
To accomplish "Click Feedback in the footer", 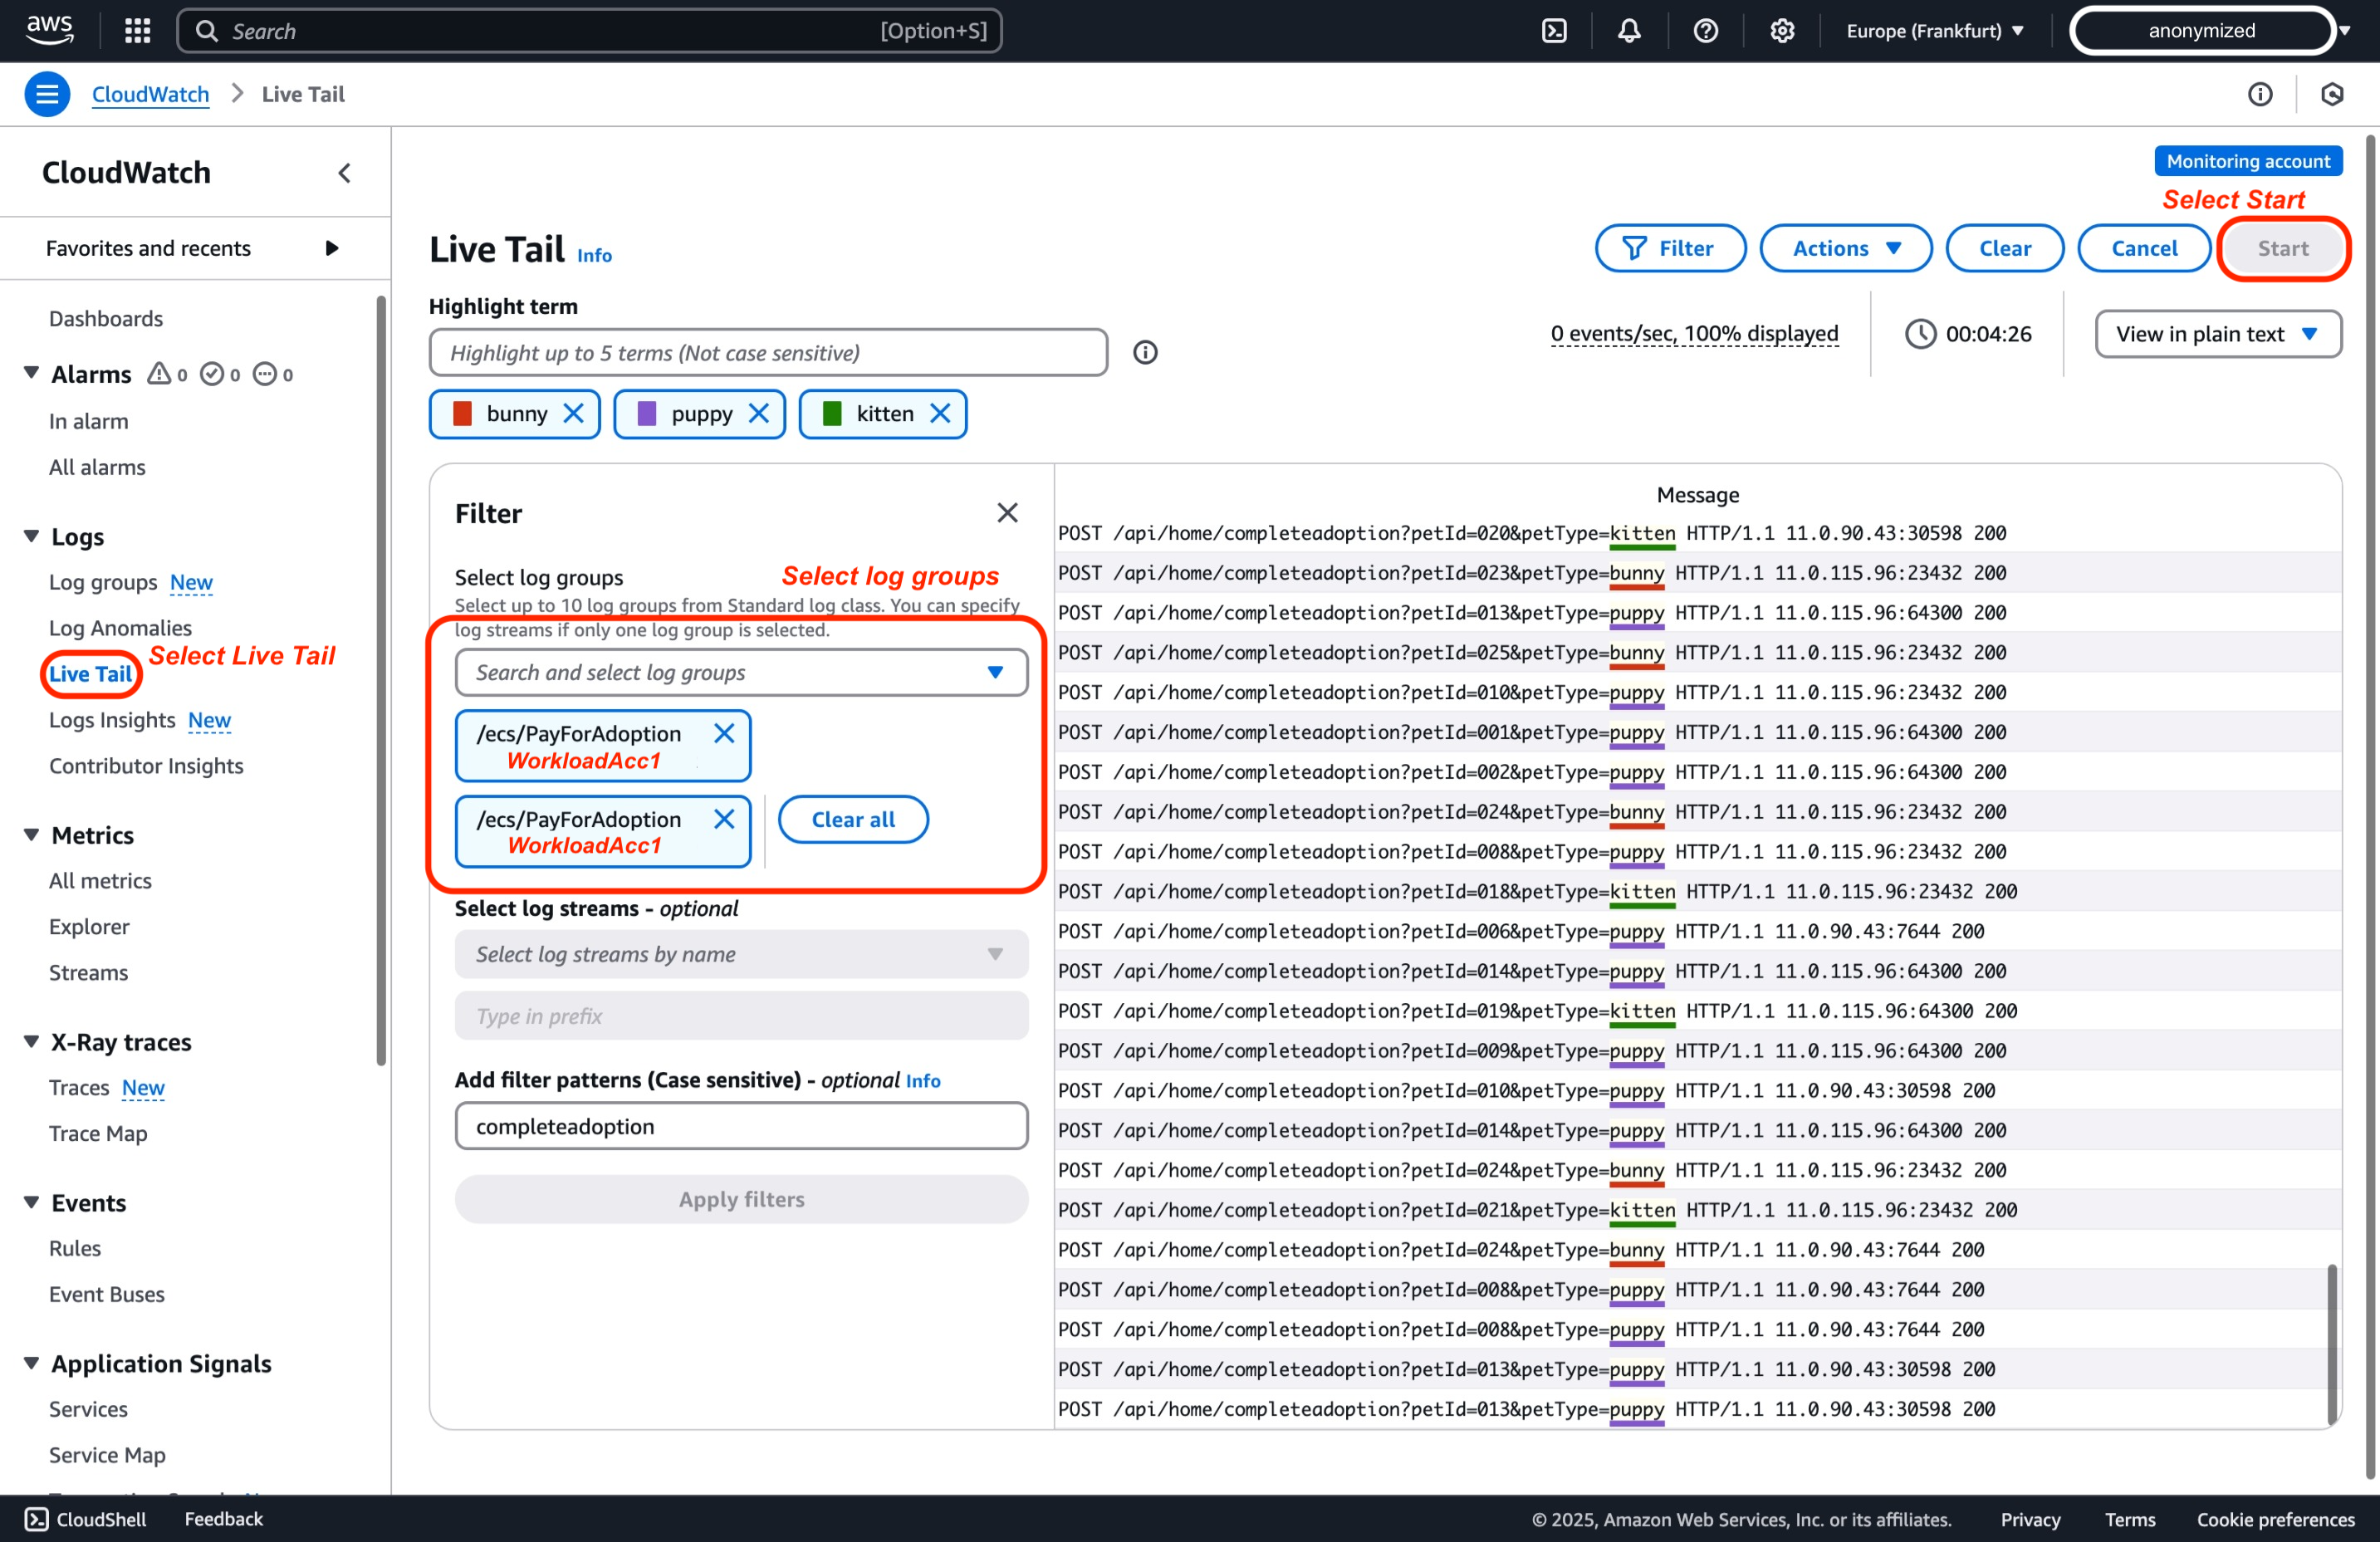I will tap(223, 1519).
